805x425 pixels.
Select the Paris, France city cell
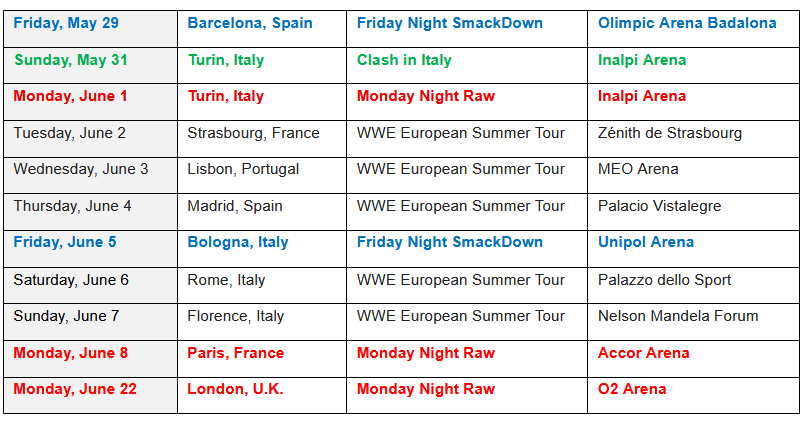point(236,353)
